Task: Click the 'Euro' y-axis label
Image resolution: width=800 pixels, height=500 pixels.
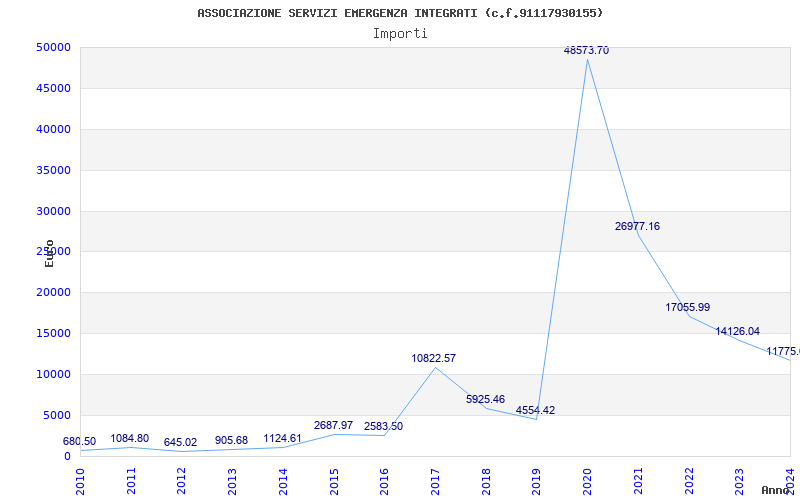Action: coord(49,254)
